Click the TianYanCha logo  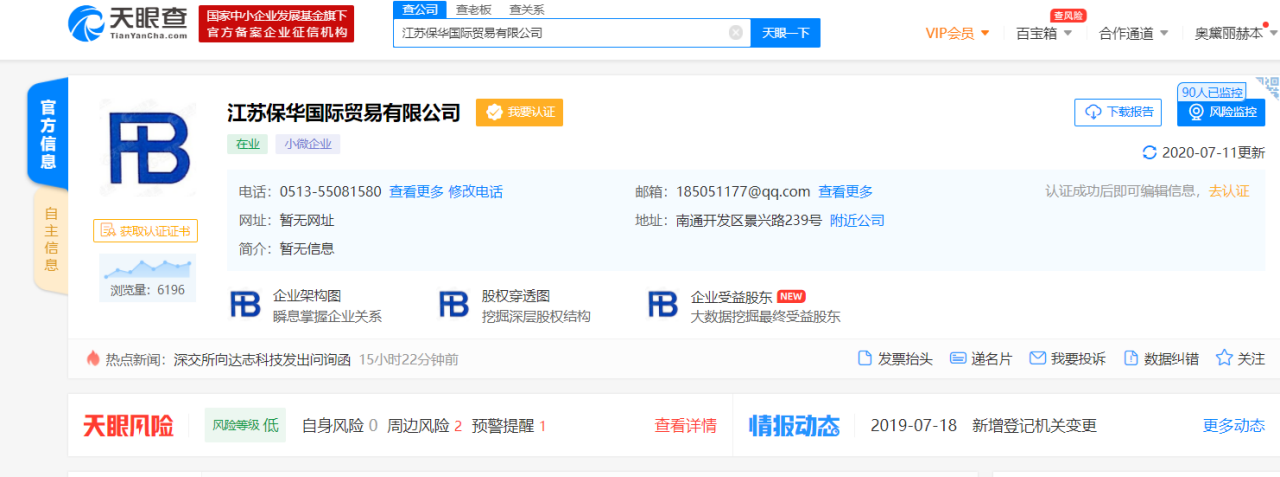[x=128, y=22]
